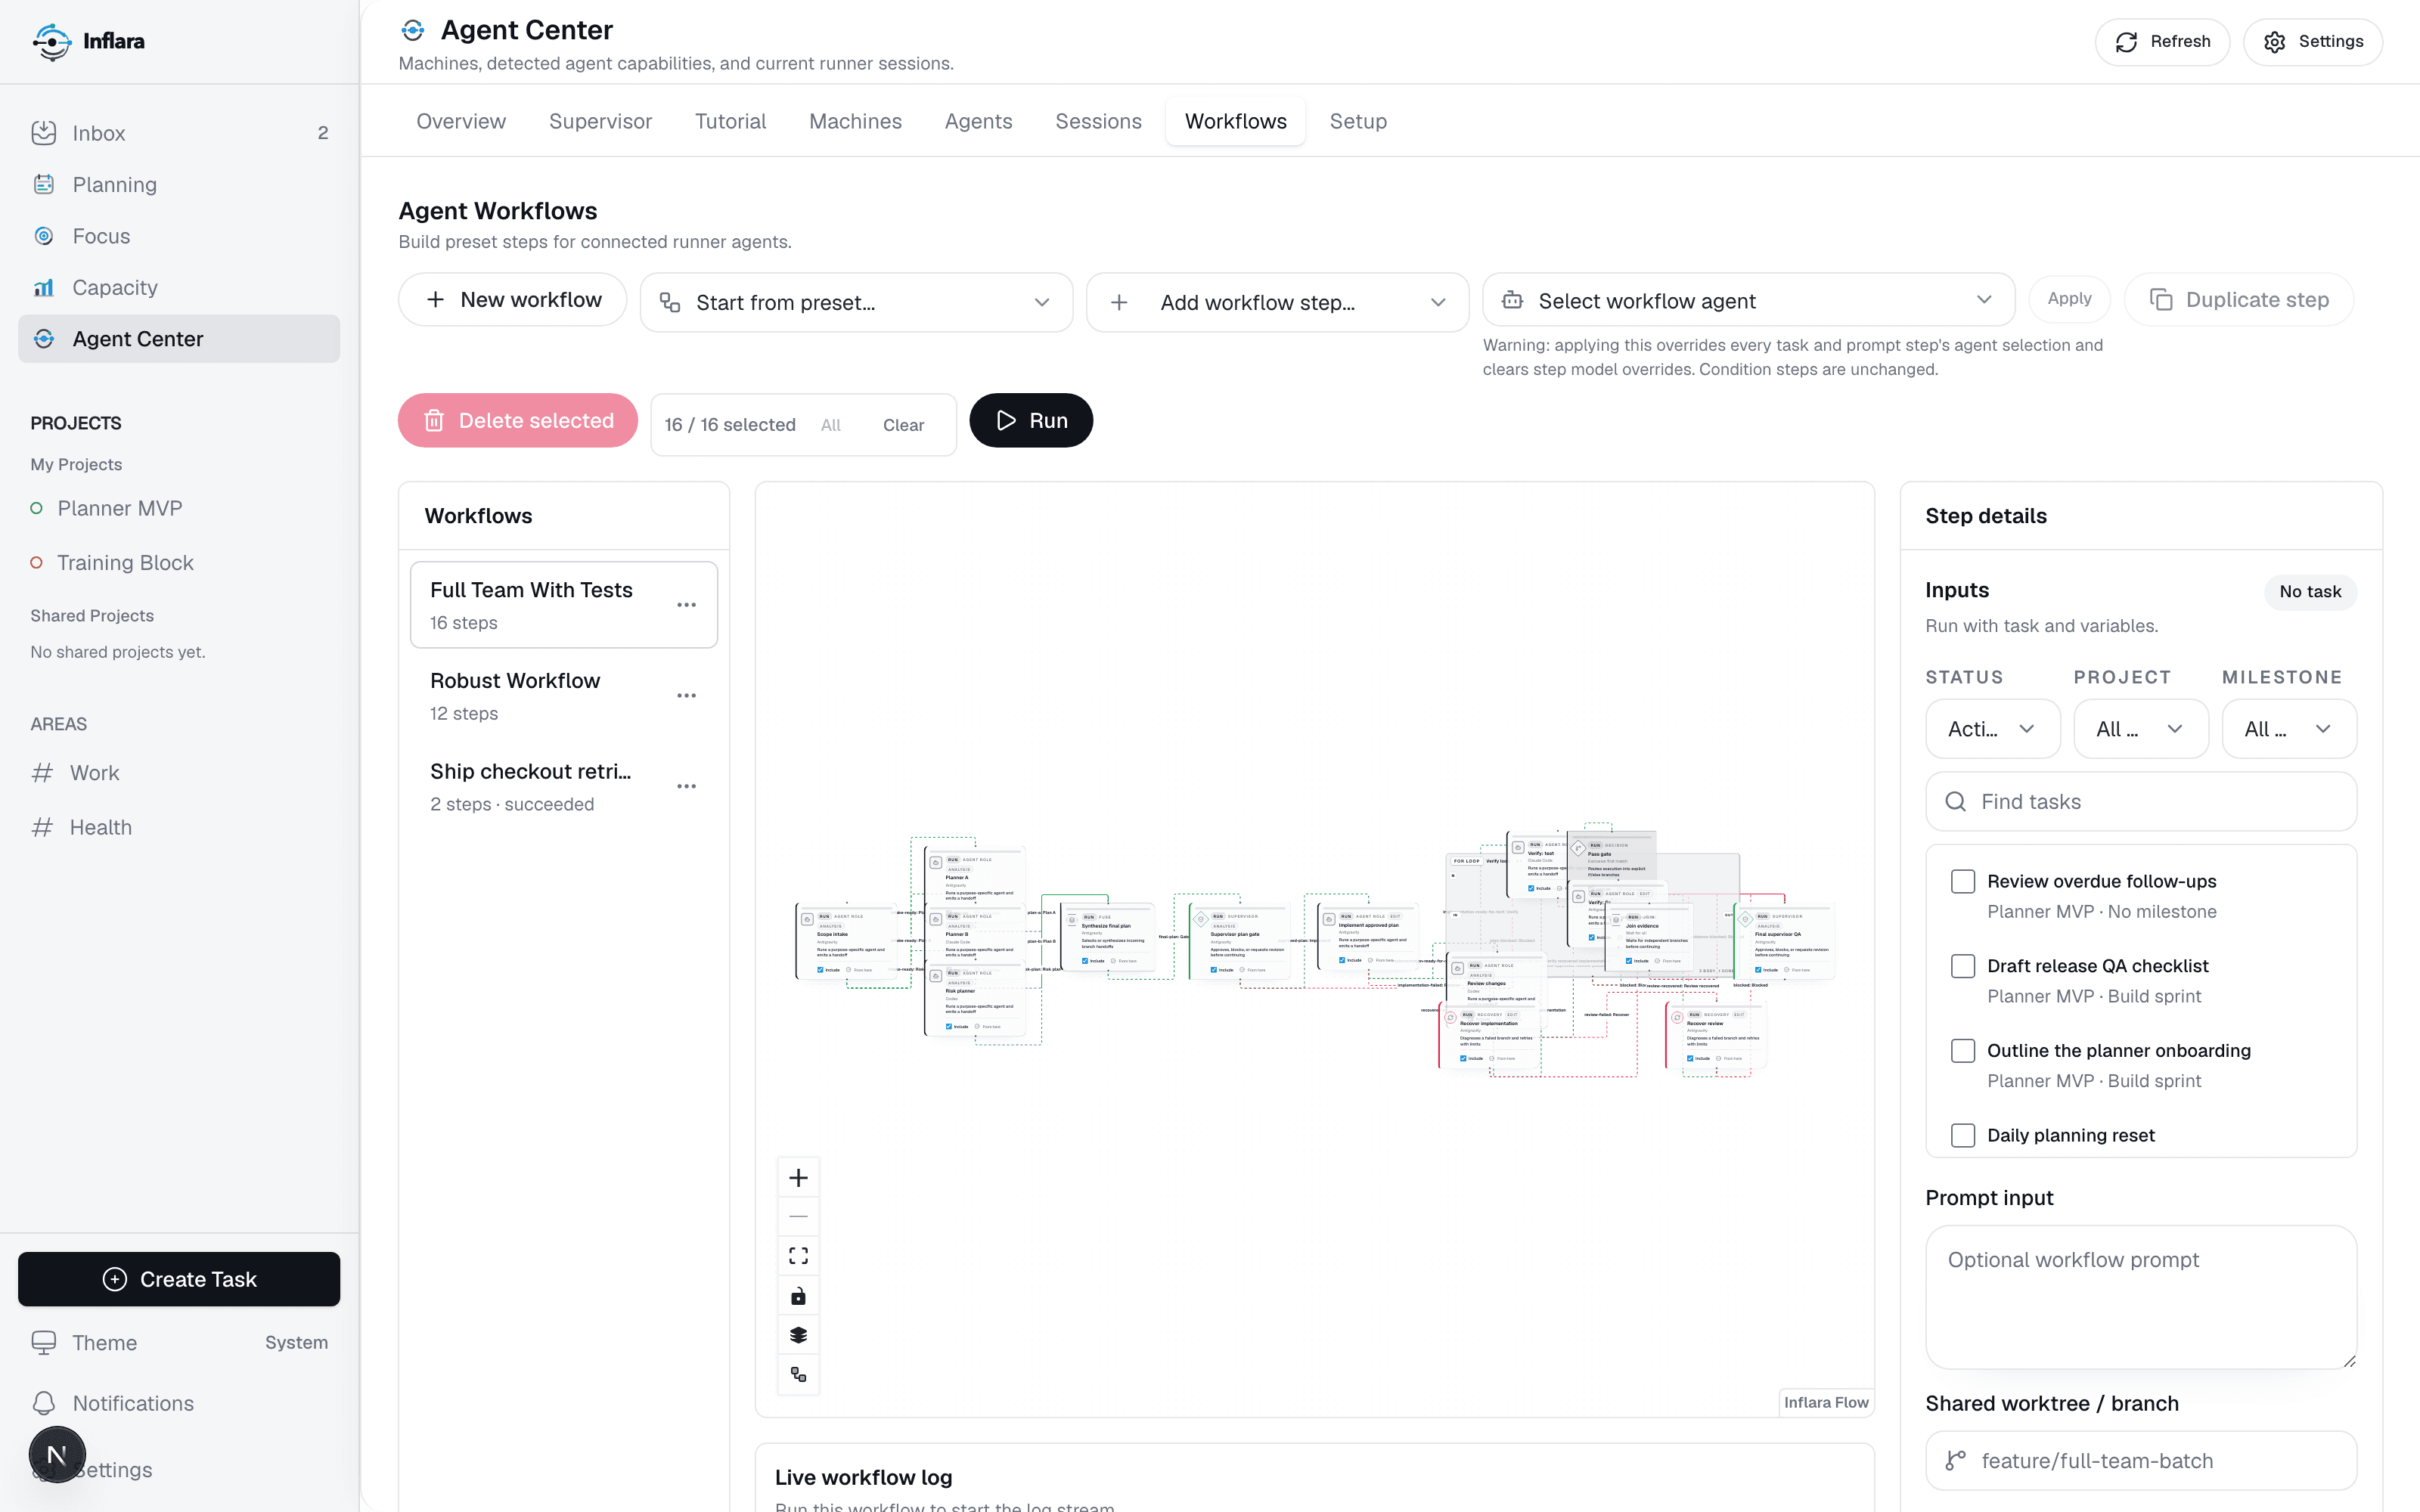Screen dimensions: 2420x1512
Task: Click the branch icon in worktree field
Action: [x=1956, y=1461]
